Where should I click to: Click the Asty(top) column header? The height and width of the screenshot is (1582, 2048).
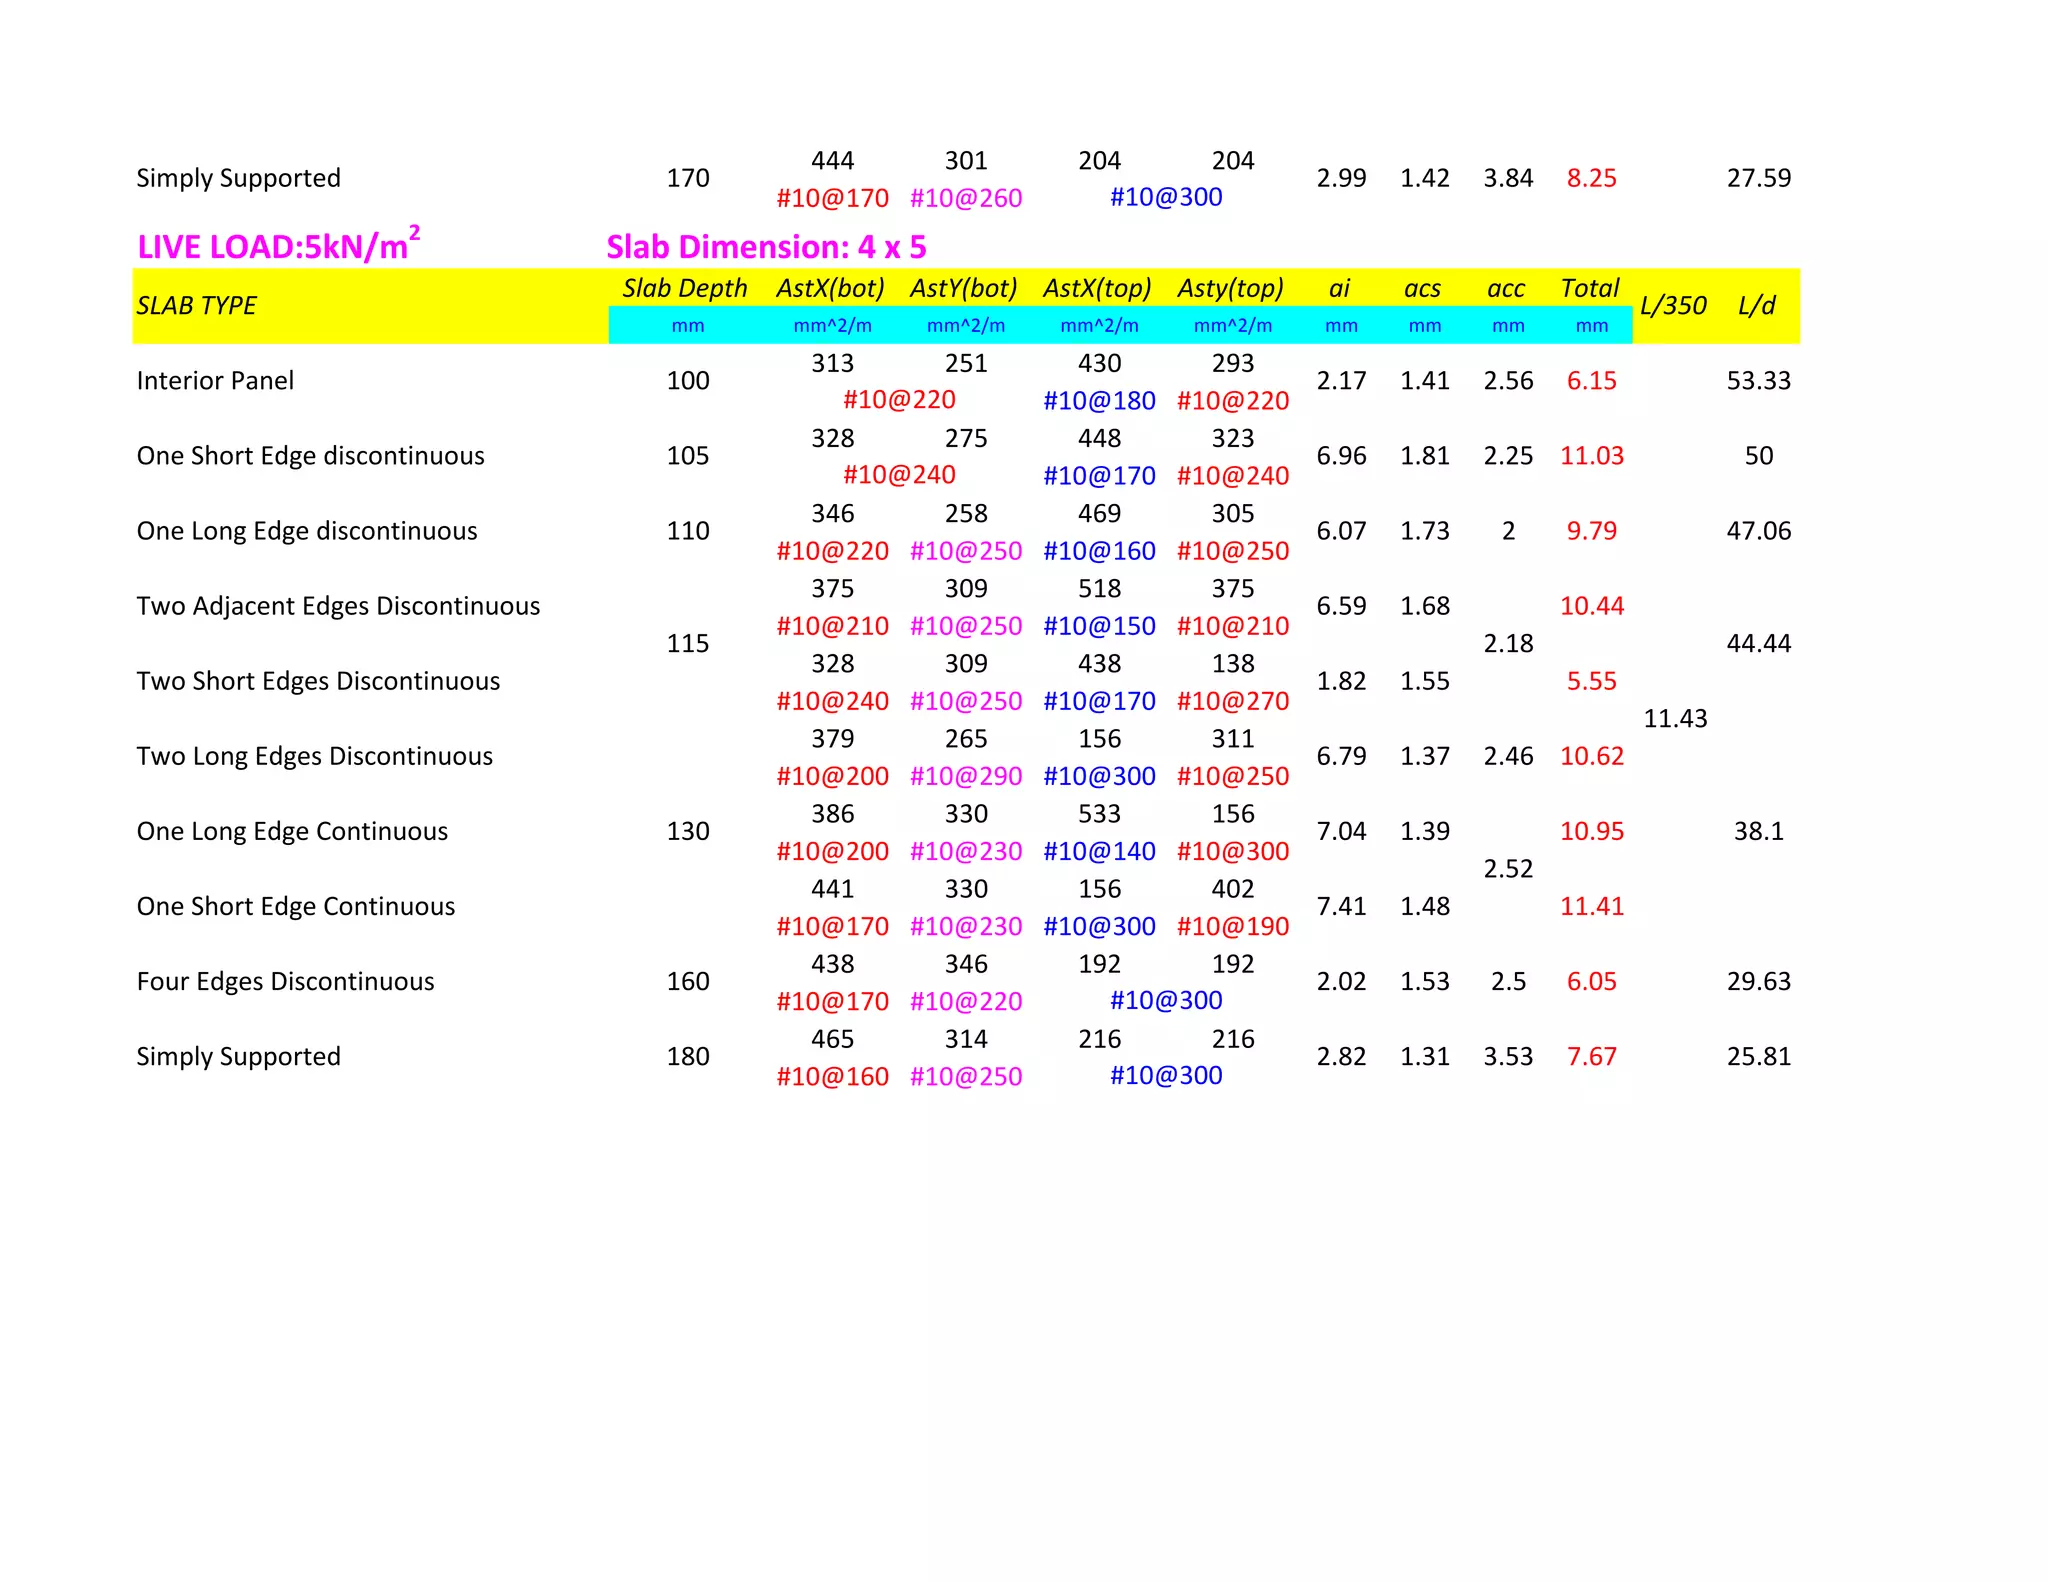pos(1231,289)
